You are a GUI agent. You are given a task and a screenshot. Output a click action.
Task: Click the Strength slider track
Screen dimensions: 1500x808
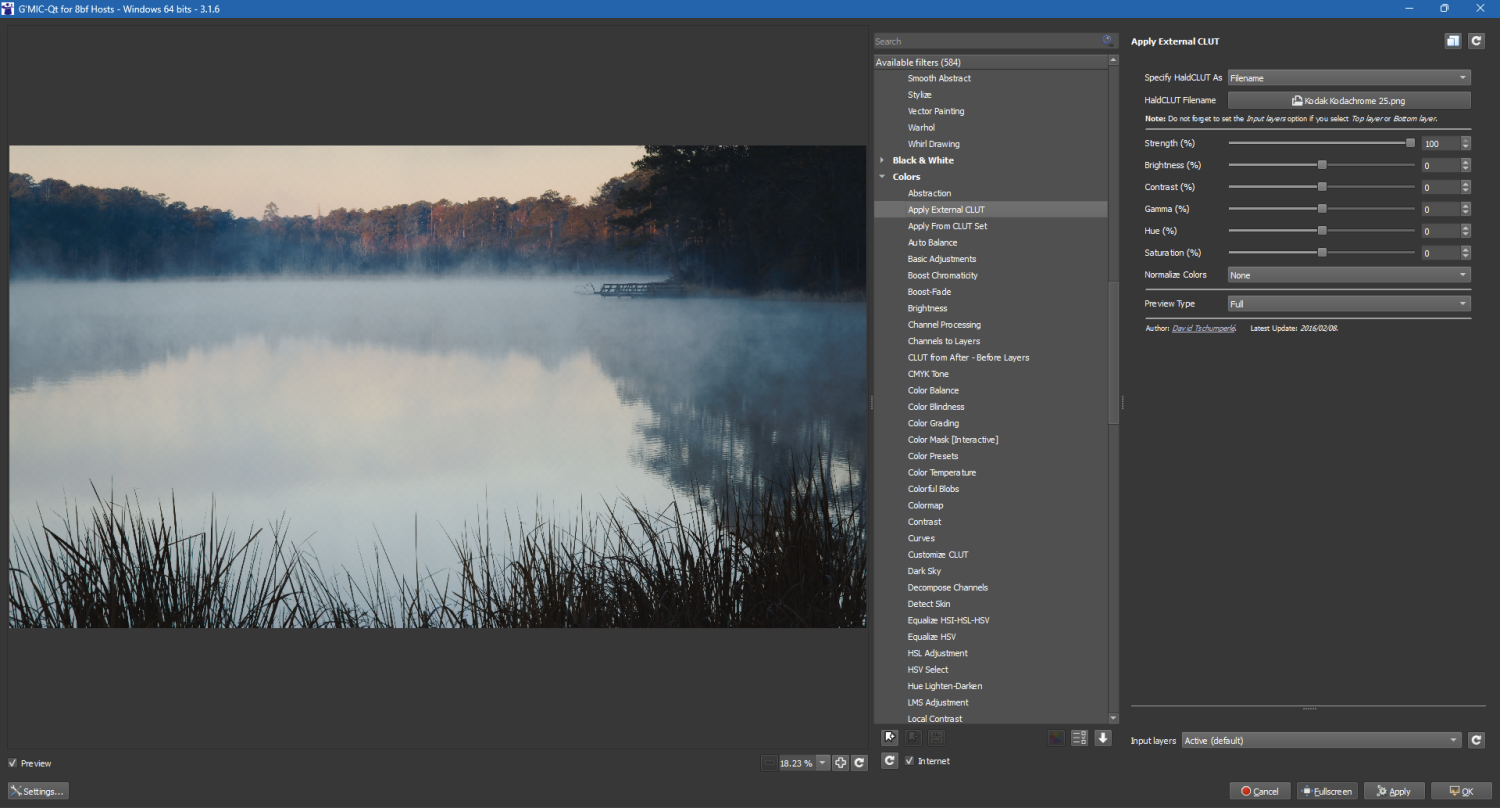pos(1320,143)
